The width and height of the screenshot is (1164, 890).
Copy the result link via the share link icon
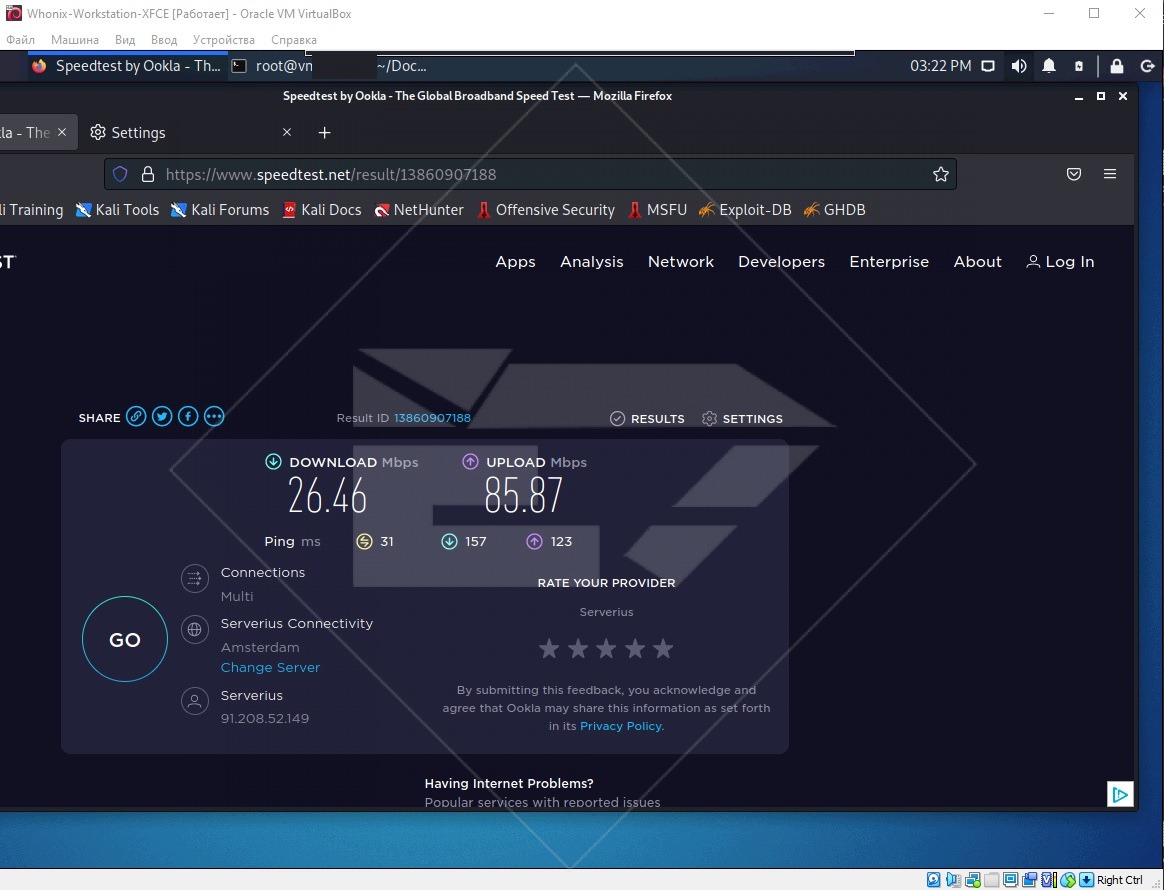pyautogui.click(x=136, y=416)
